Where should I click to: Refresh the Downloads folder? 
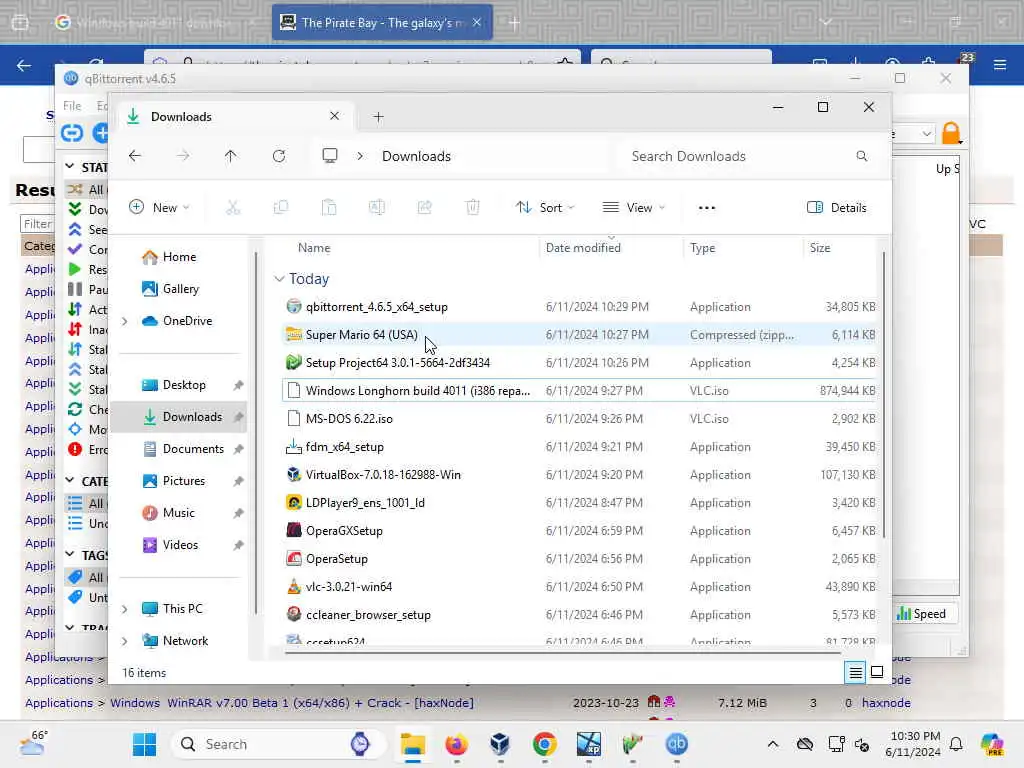pyautogui.click(x=279, y=156)
